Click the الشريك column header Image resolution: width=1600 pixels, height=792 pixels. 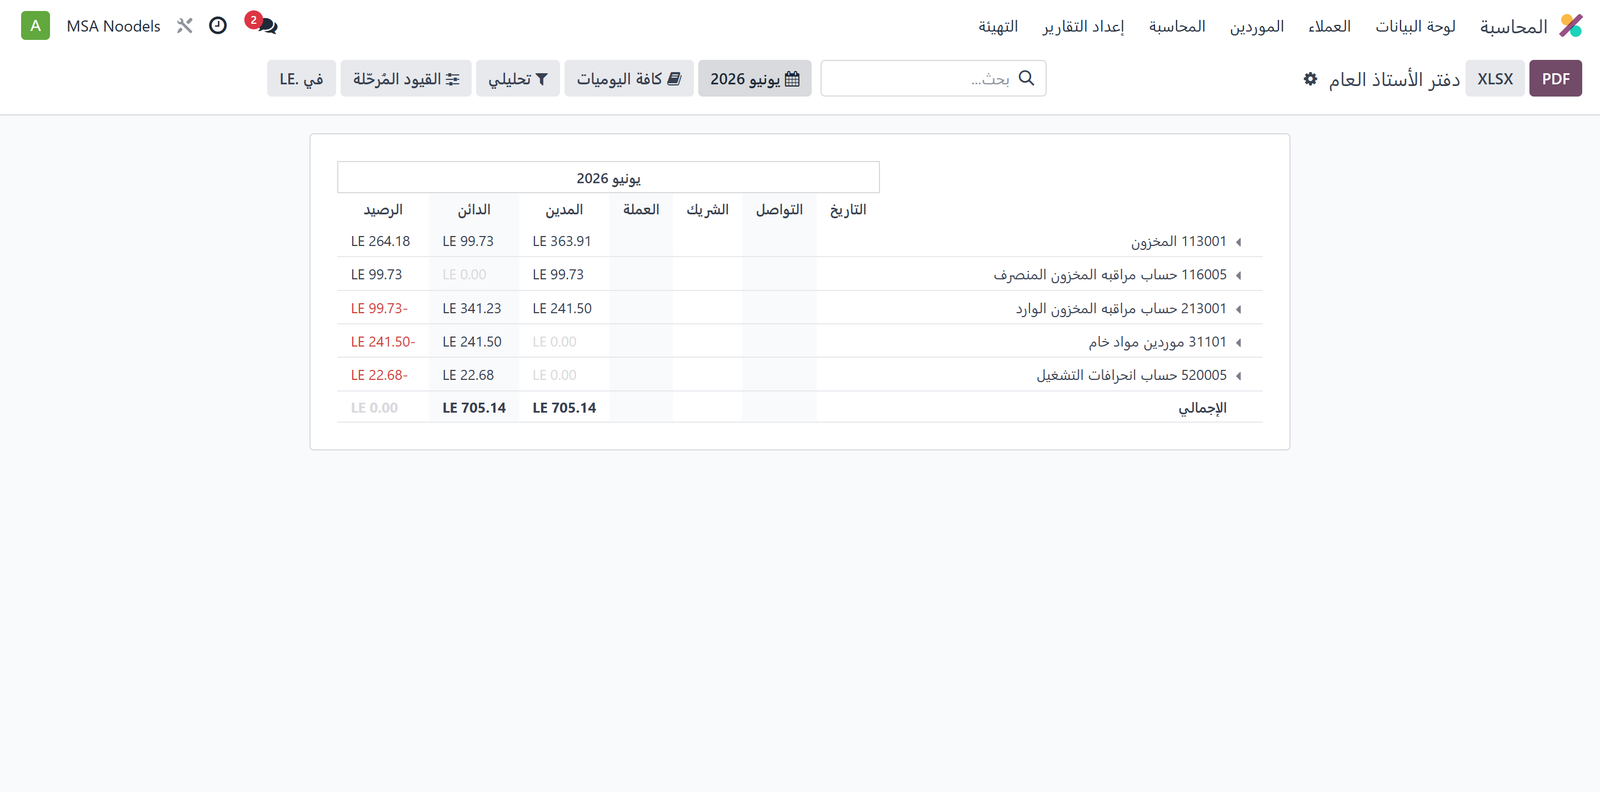pyautogui.click(x=707, y=209)
